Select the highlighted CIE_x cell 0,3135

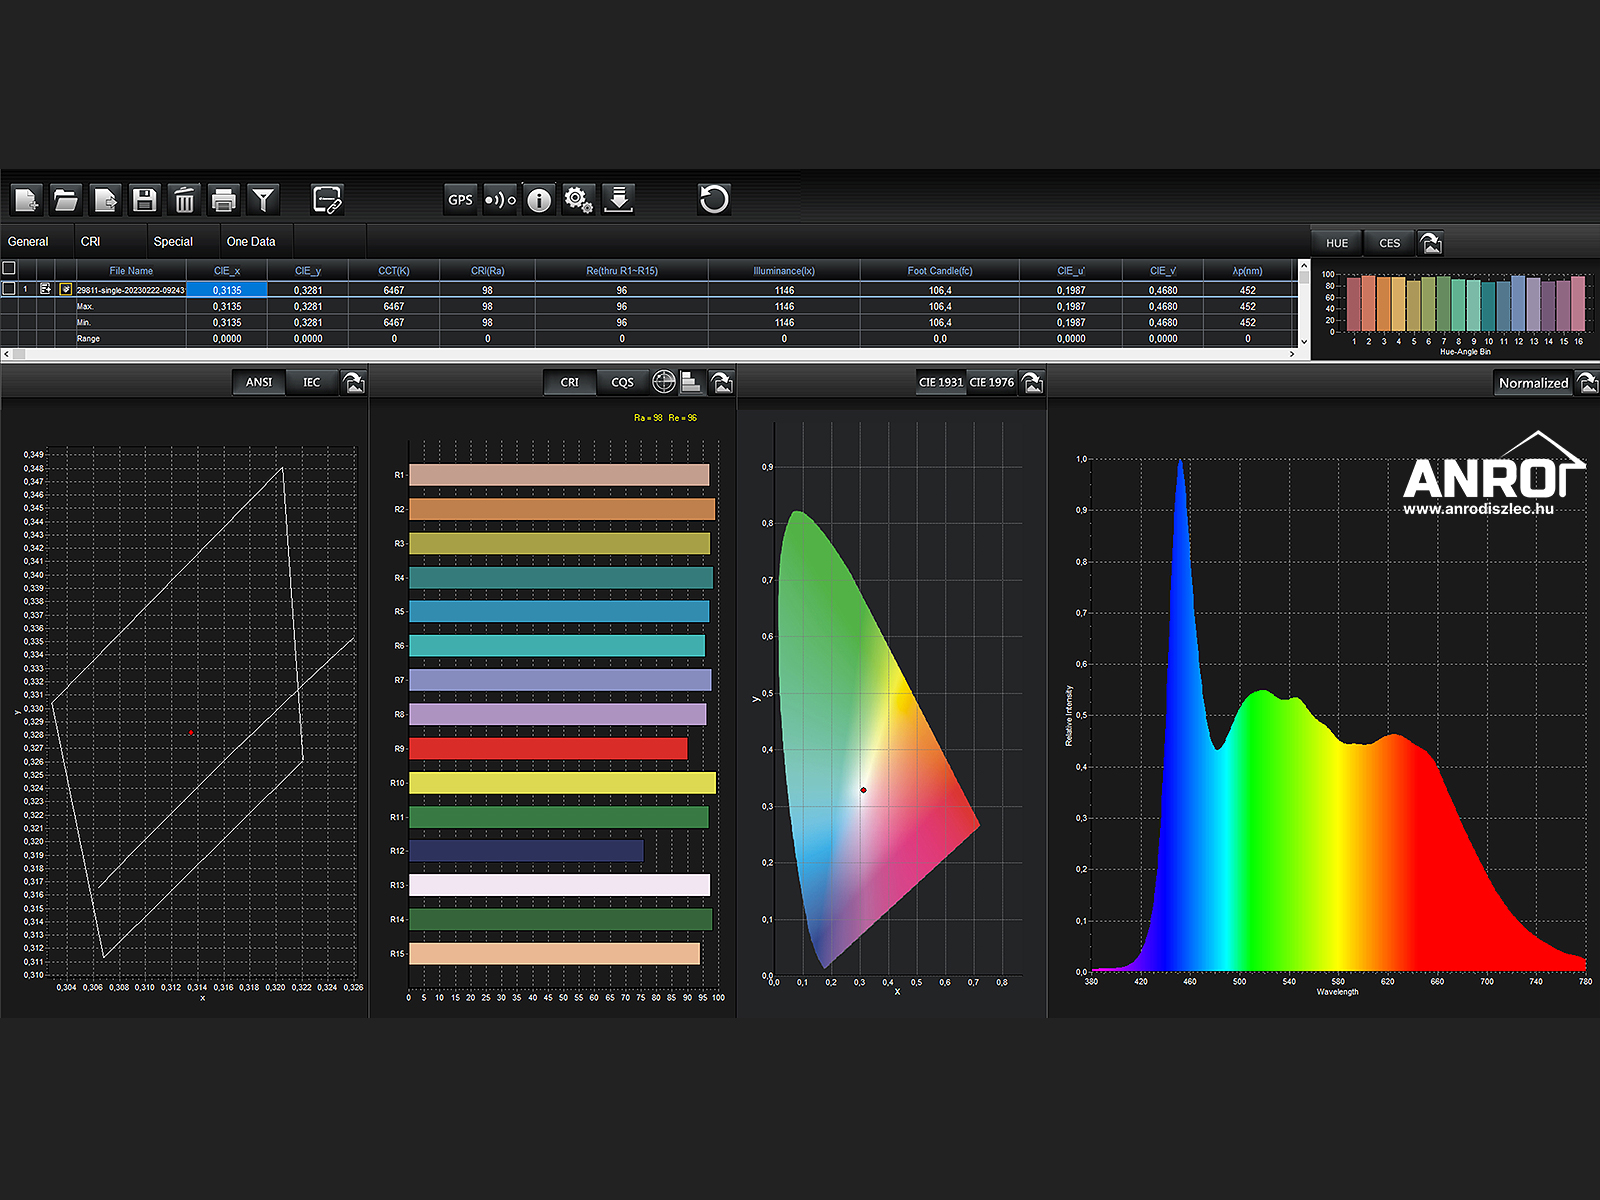click(227, 290)
